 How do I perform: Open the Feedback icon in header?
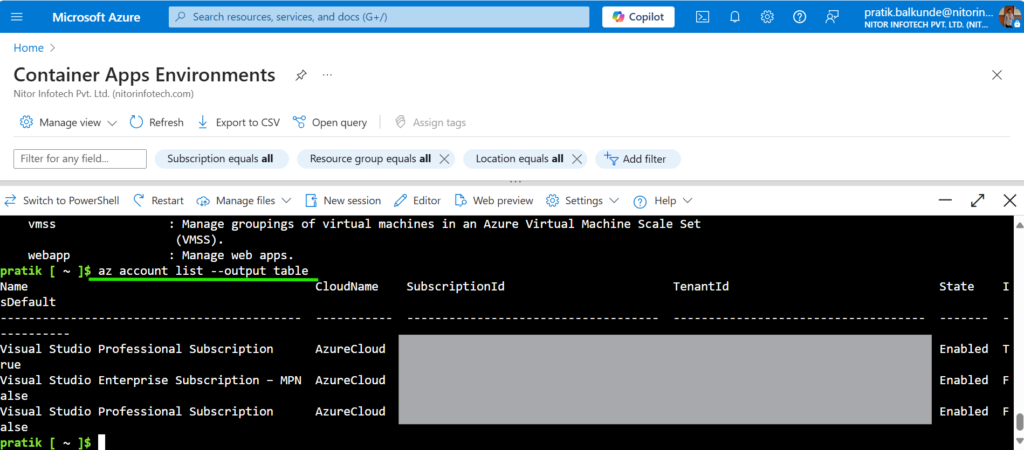[831, 17]
